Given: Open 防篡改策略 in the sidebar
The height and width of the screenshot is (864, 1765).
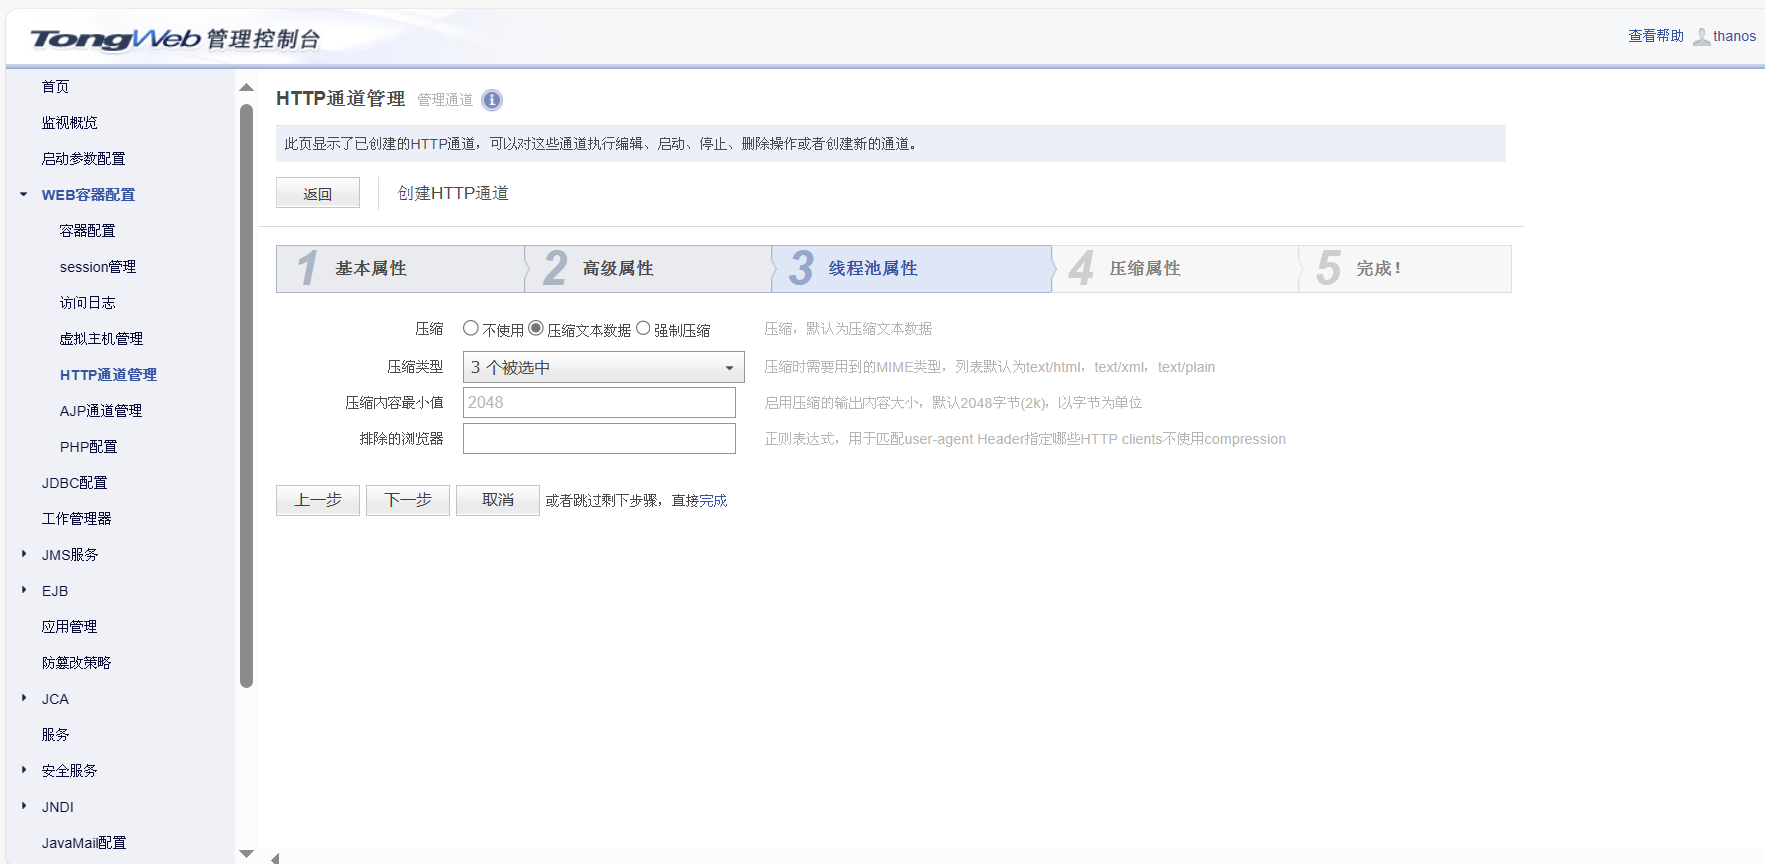Looking at the screenshot, I should [76, 663].
